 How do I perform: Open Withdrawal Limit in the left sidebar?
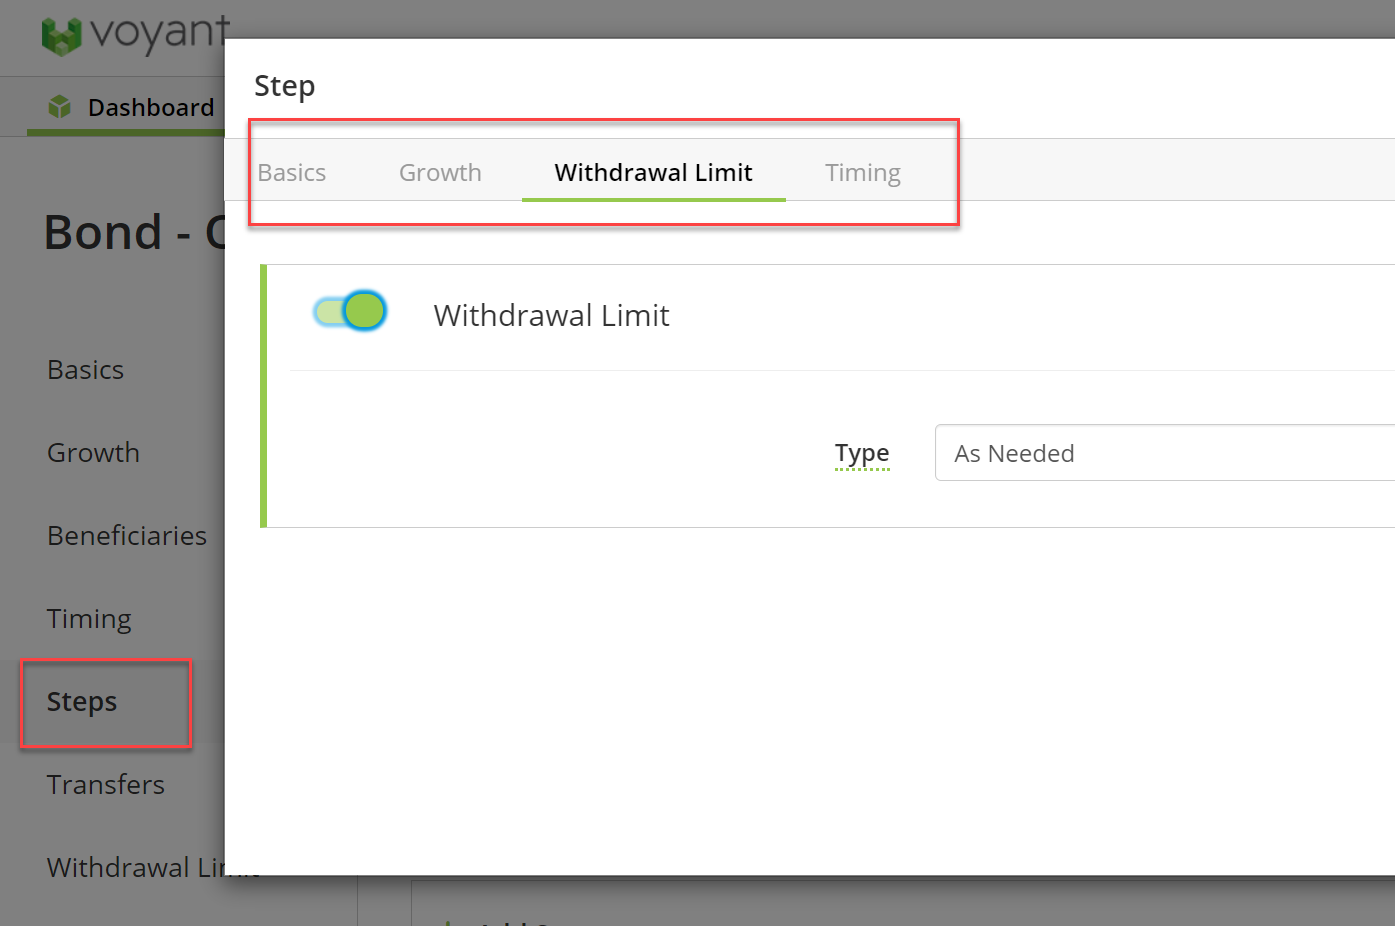[x=135, y=867]
